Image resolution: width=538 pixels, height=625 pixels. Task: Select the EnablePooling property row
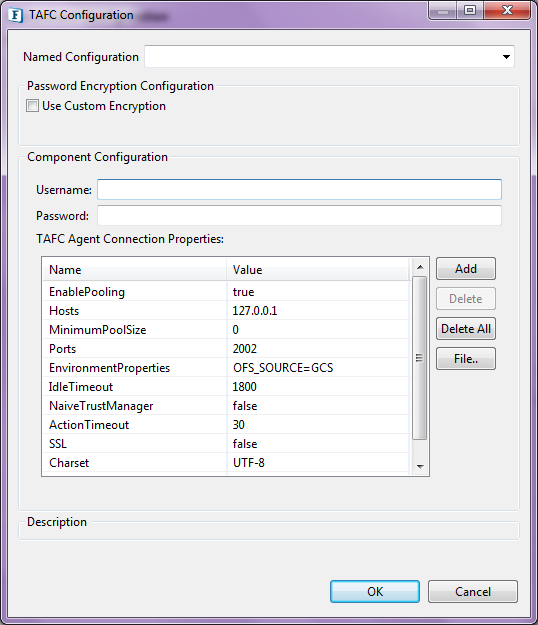226,291
